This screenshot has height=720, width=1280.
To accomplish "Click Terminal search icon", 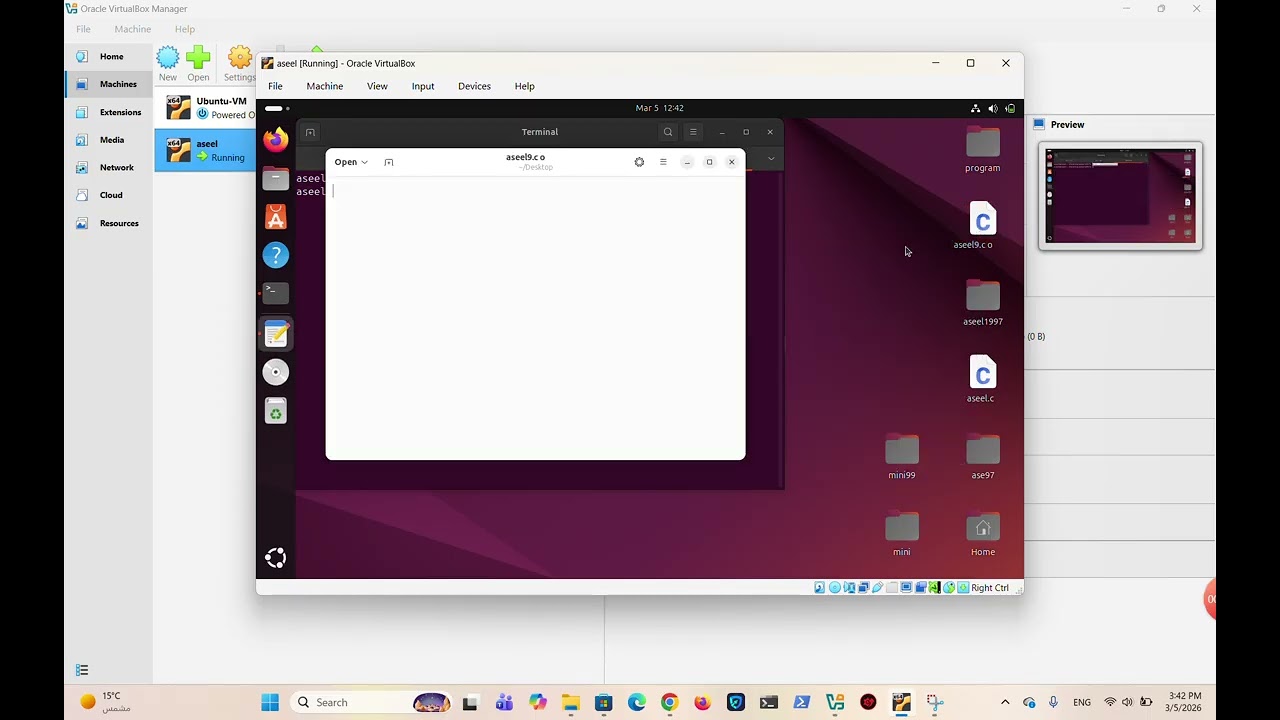I will click(668, 132).
